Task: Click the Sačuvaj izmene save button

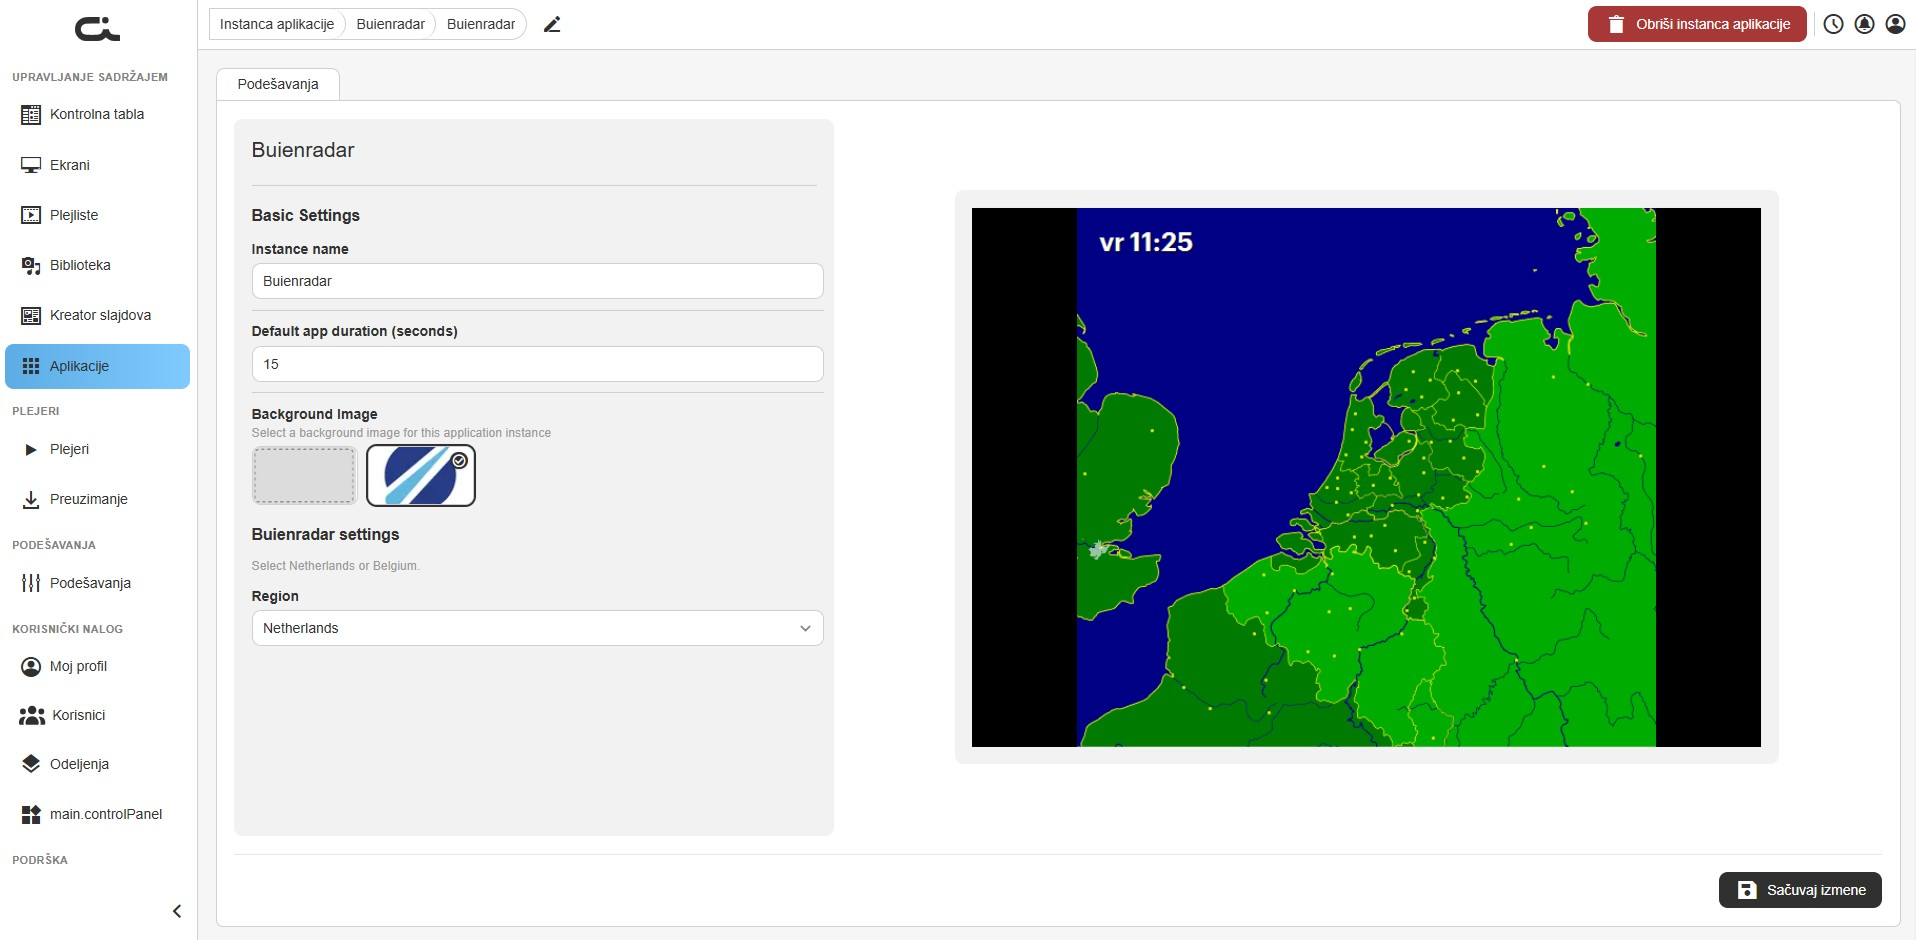Action: pyautogui.click(x=1800, y=890)
